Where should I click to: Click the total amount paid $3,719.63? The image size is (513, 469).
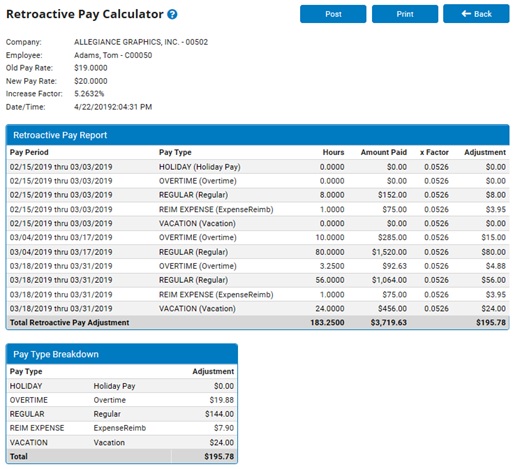389,323
